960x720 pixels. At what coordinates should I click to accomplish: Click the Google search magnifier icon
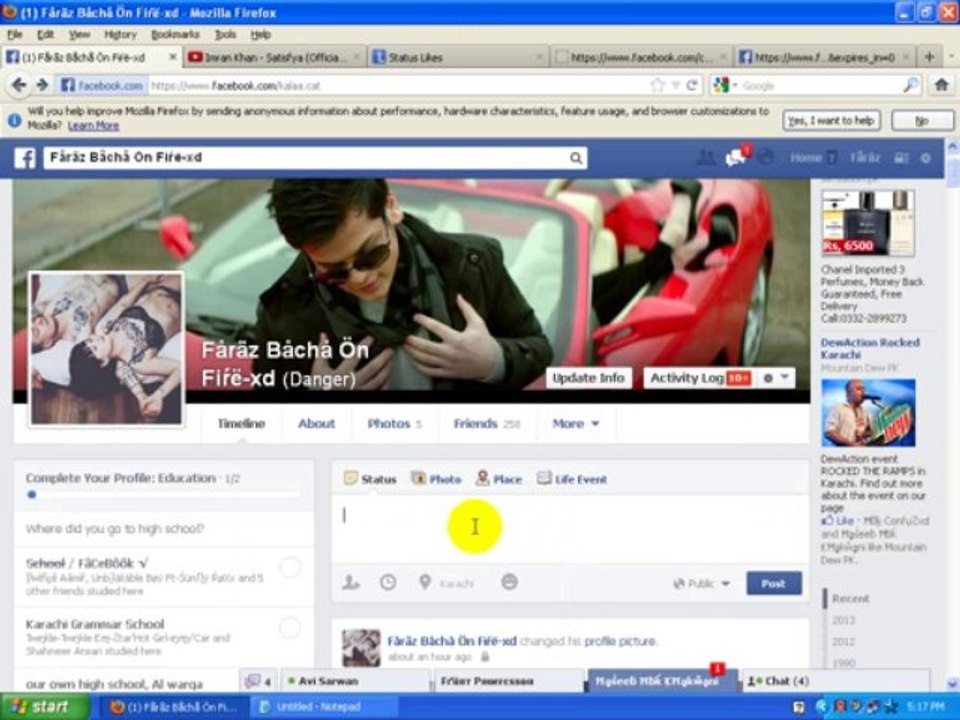coord(911,86)
